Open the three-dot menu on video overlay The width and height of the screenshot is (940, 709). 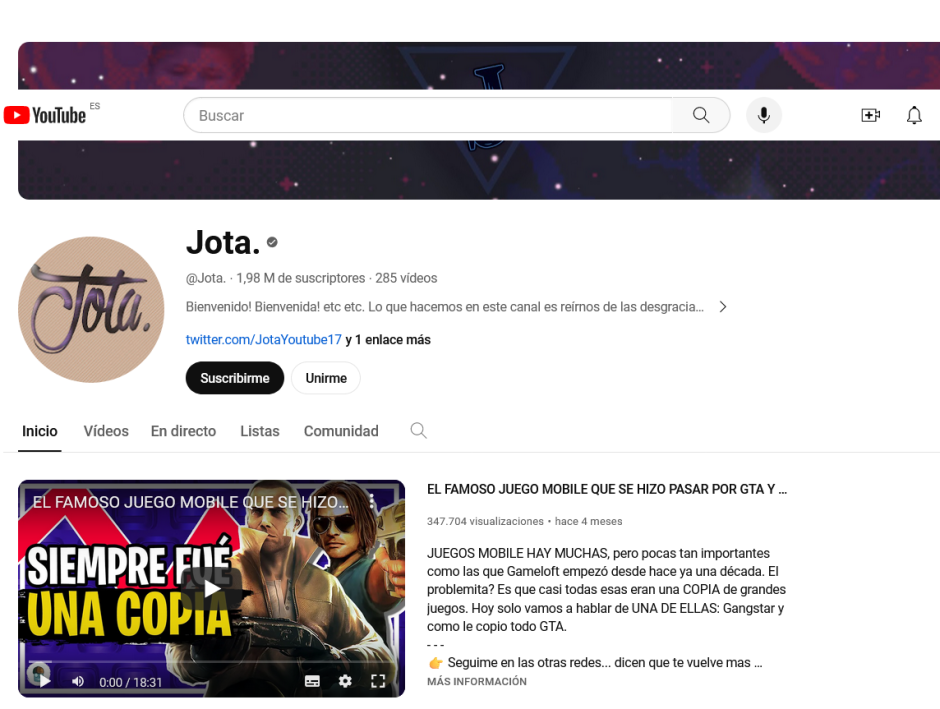pyautogui.click(x=372, y=502)
